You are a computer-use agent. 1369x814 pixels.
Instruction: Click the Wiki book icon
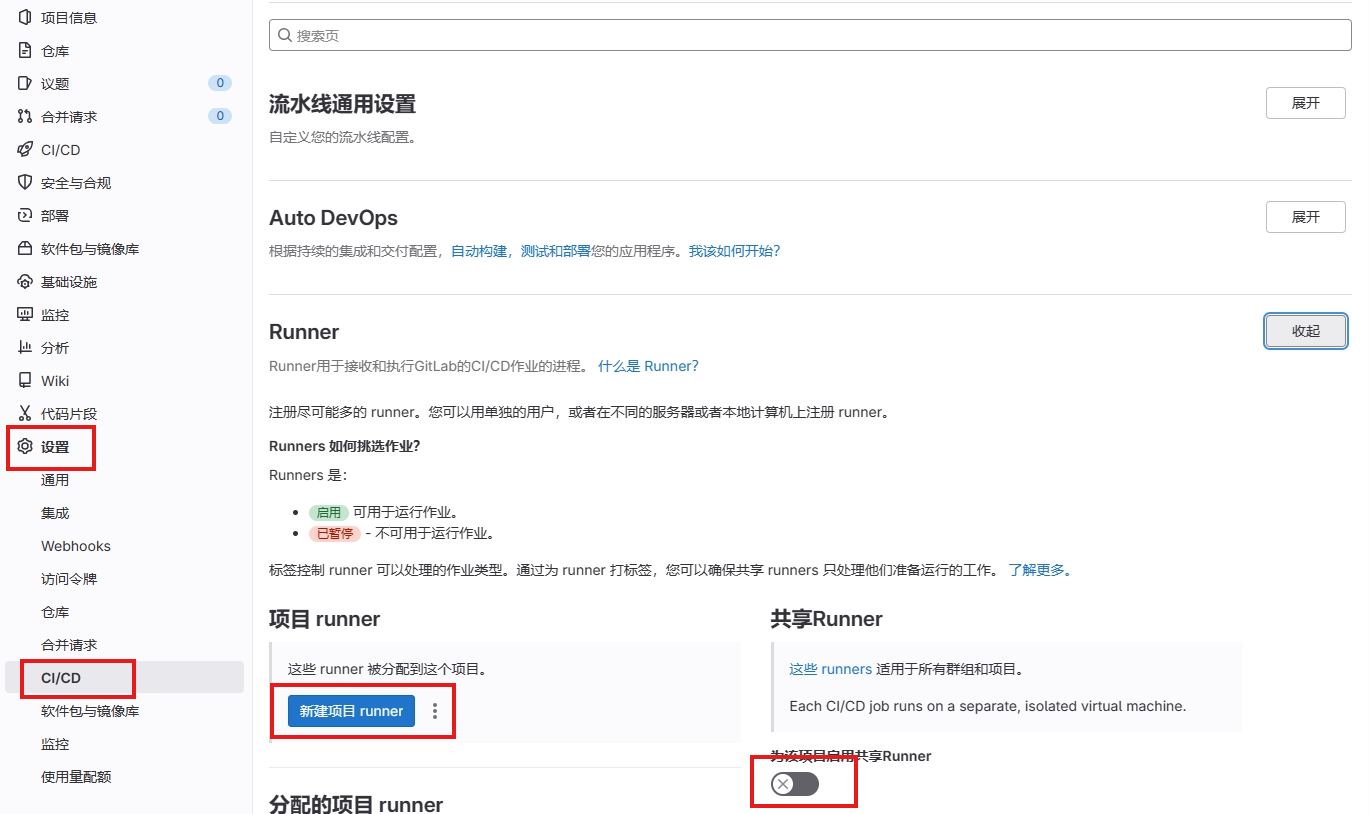pyautogui.click(x=25, y=381)
